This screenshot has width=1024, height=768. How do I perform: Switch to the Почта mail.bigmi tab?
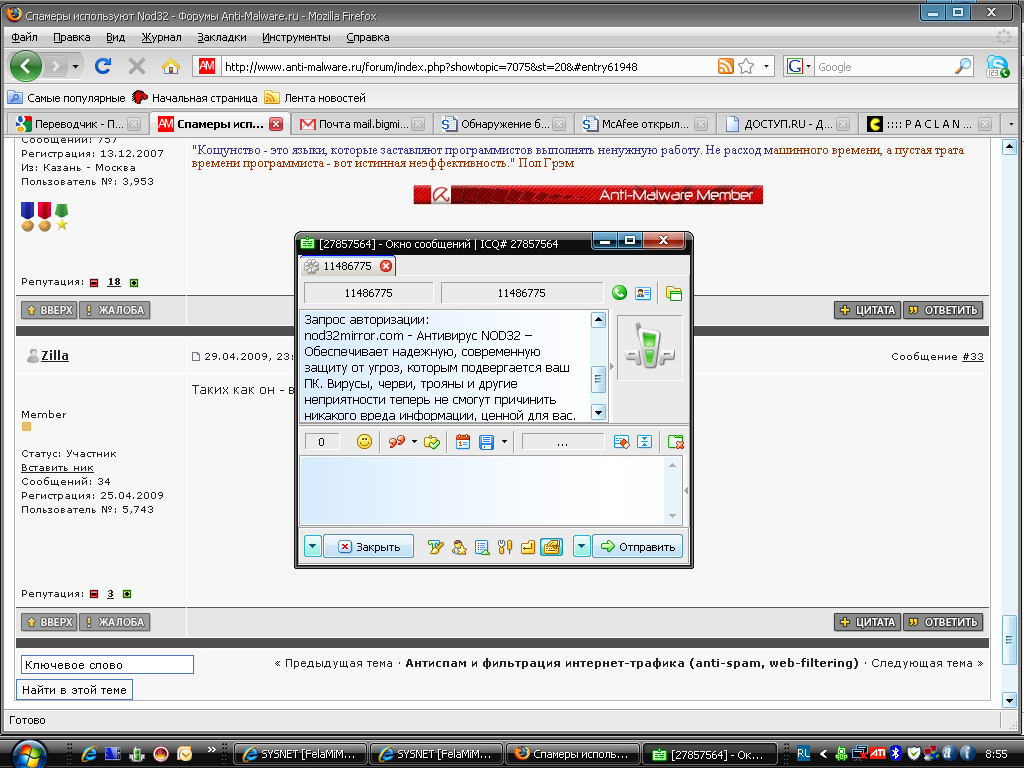tap(361, 123)
